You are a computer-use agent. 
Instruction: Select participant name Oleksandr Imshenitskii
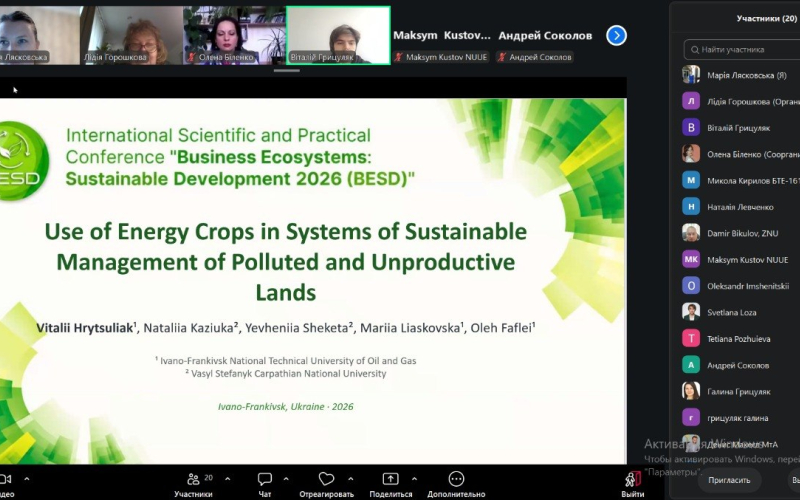tap(748, 286)
